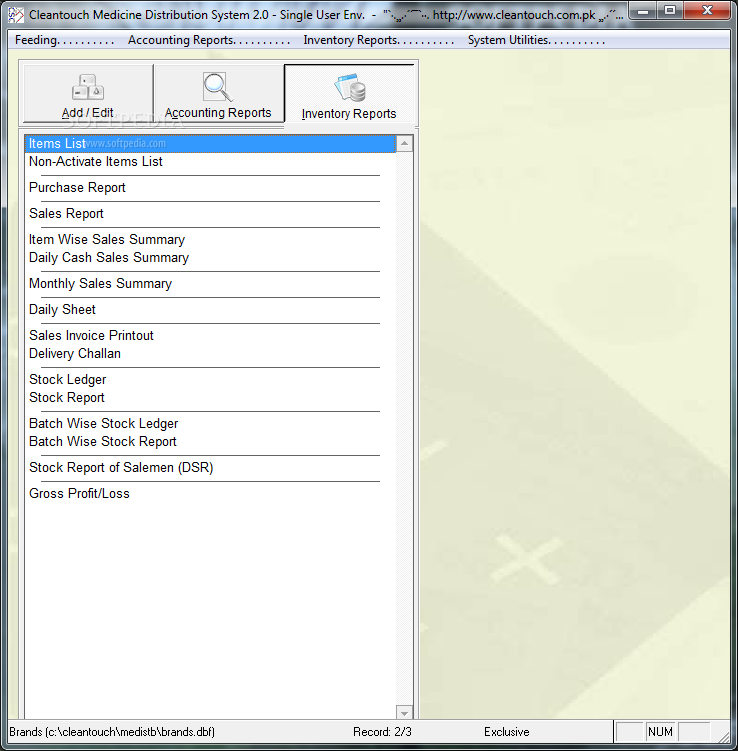Select Batch Wise Stock Report
This screenshot has height=751, width=738.
click(x=102, y=442)
